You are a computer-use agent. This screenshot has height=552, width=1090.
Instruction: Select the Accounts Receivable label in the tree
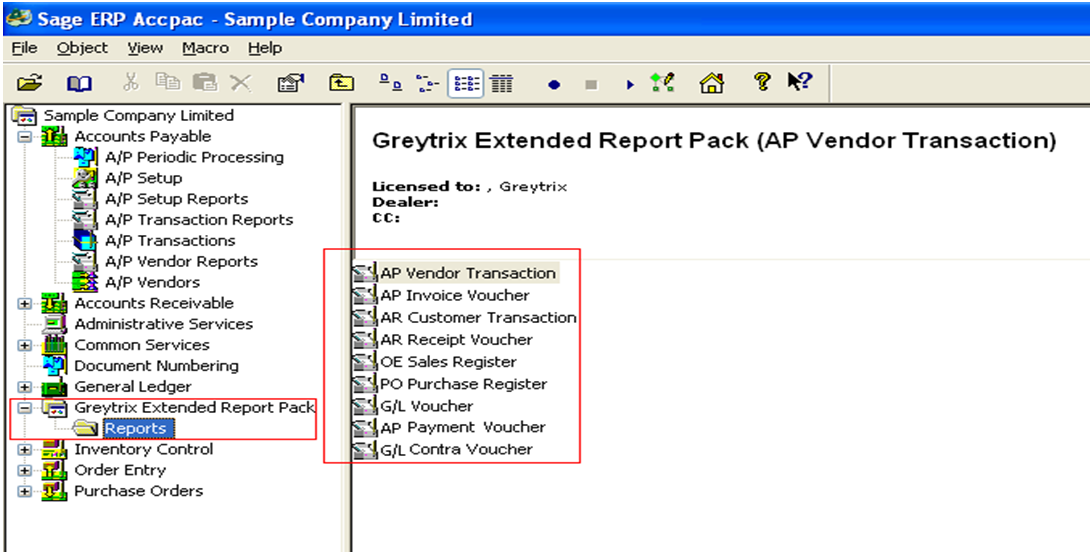tap(154, 303)
